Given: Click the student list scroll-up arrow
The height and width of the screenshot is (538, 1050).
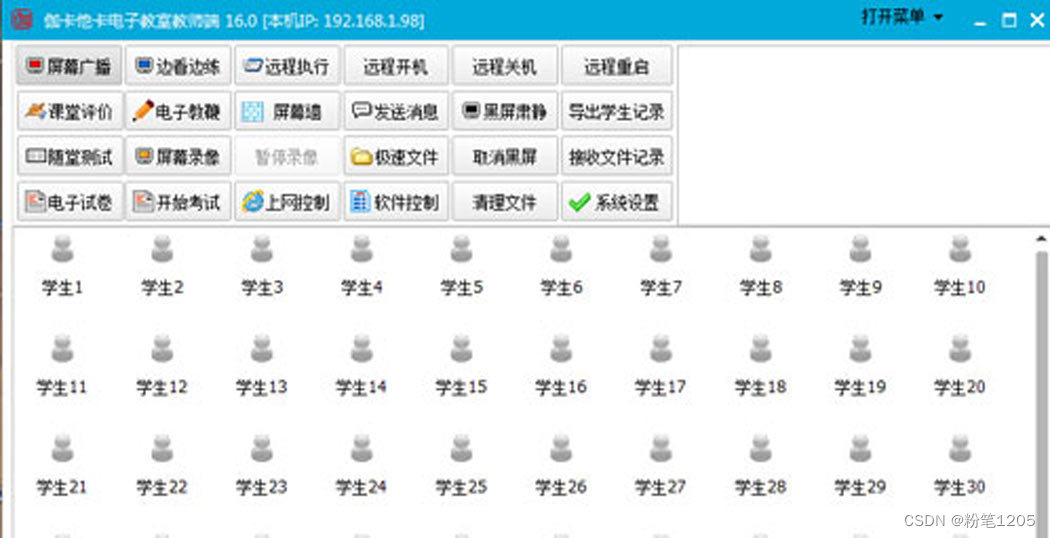Looking at the screenshot, I should pos(1041,239).
